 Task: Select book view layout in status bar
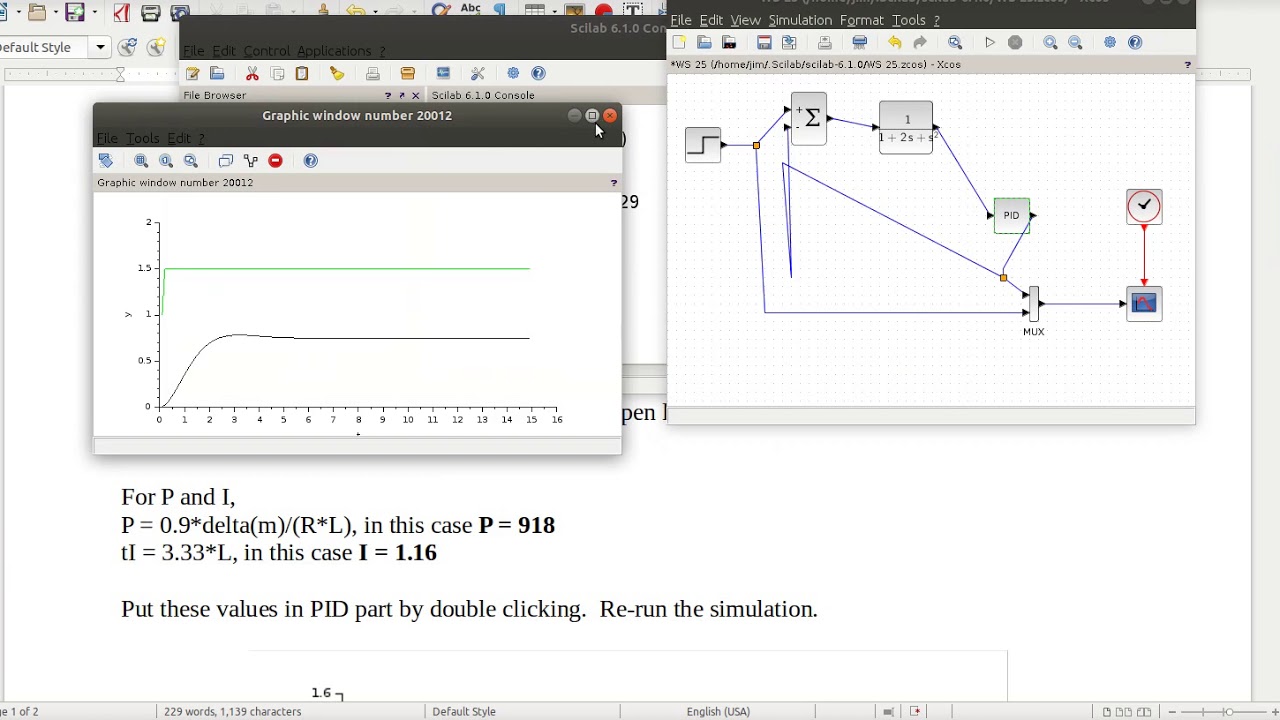click(x=1145, y=712)
